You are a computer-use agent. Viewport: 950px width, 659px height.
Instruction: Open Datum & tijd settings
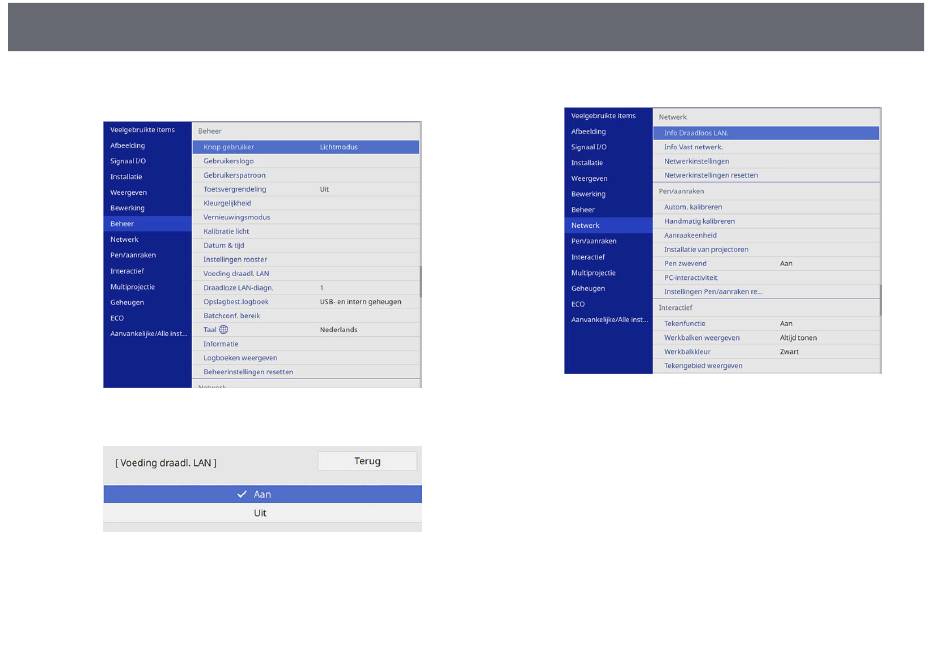tap(306, 245)
